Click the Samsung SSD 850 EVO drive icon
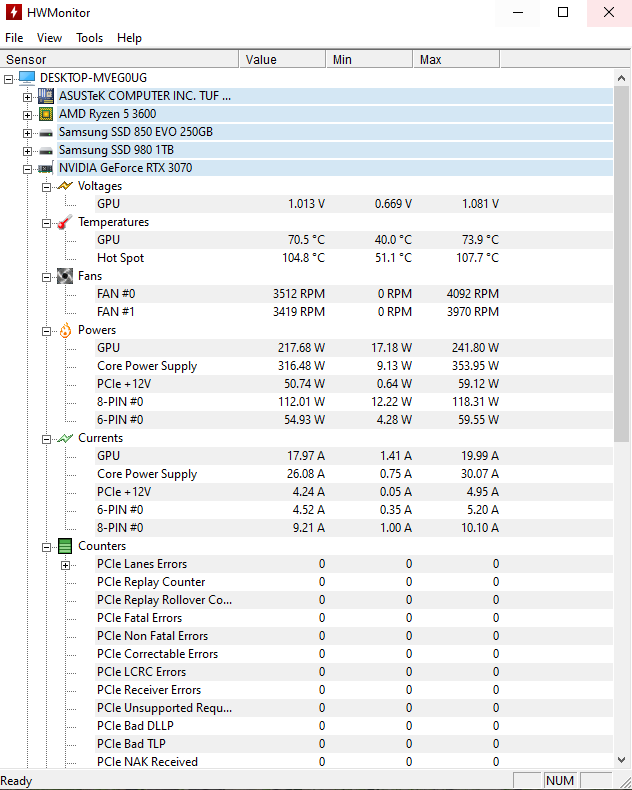This screenshot has height=790, width=632. (x=46, y=132)
